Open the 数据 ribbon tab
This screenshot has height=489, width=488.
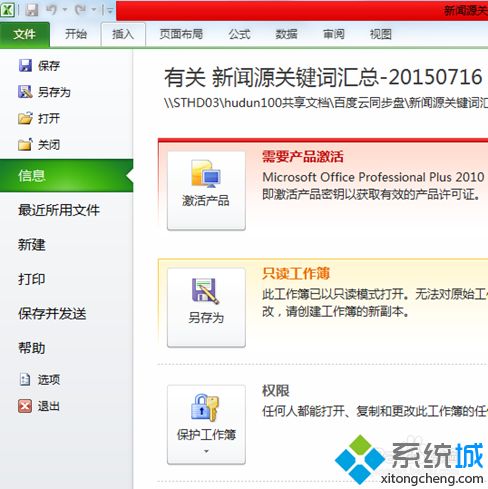(286, 34)
